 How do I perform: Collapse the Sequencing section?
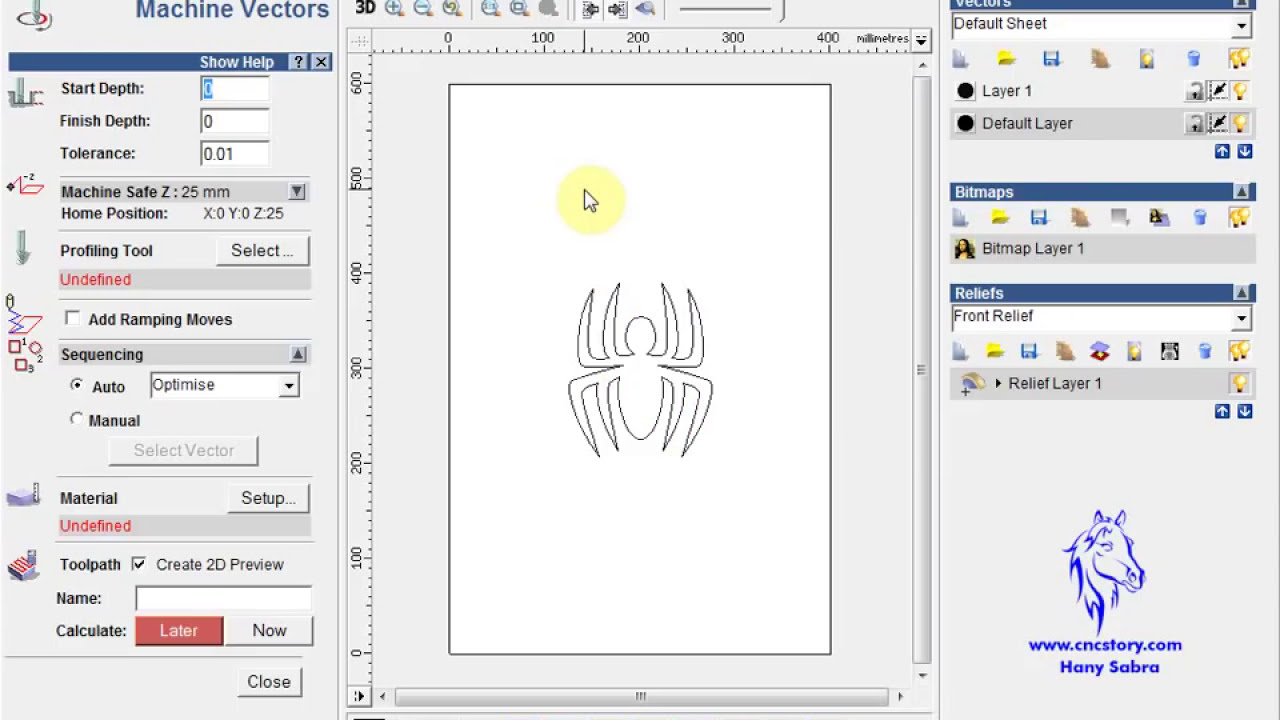[x=298, y=354]
